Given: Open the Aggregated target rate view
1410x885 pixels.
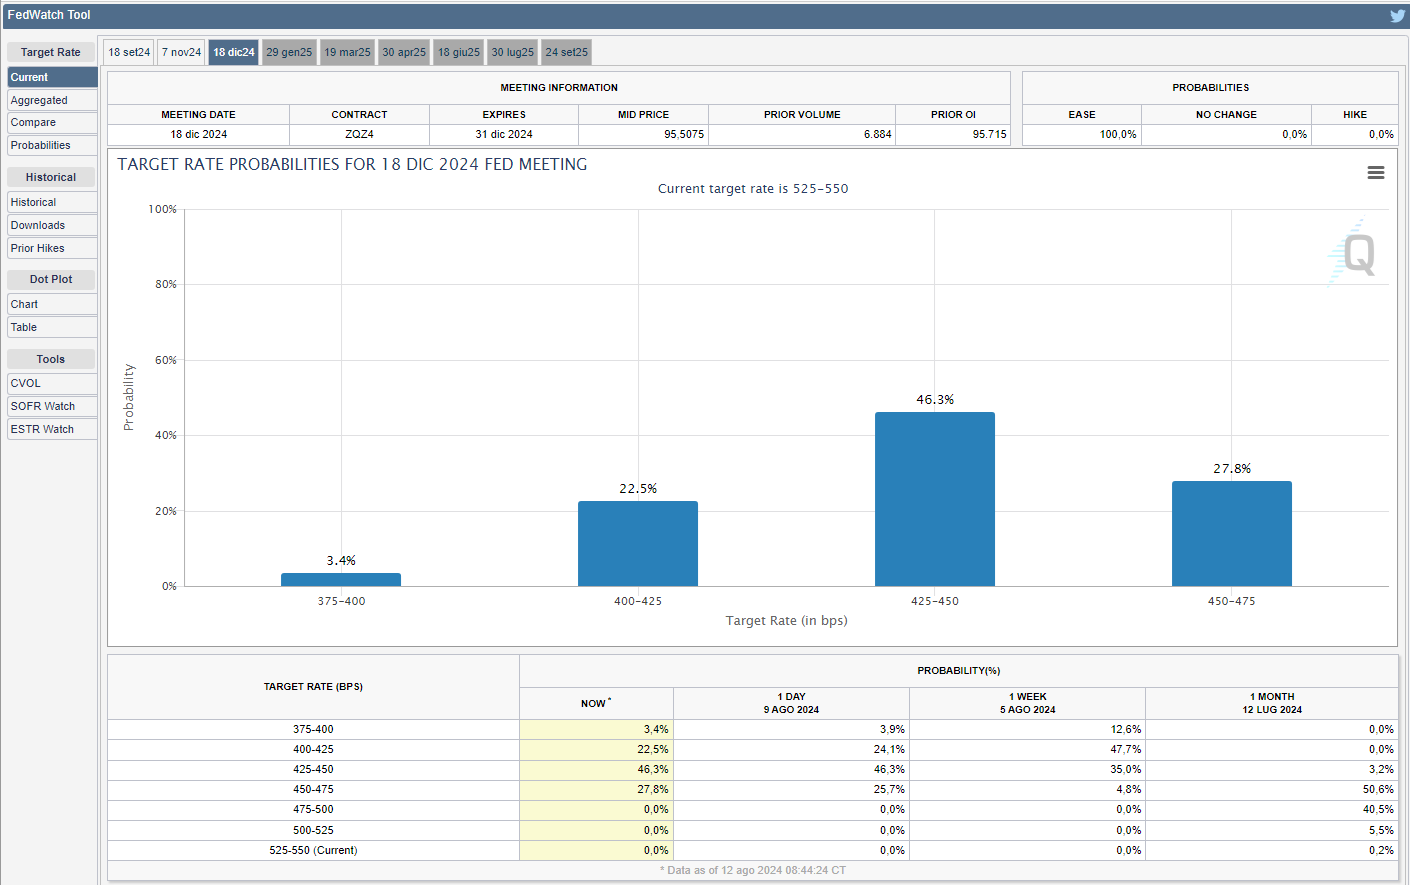Looking at the screenshot, I should tap(52, 100).
